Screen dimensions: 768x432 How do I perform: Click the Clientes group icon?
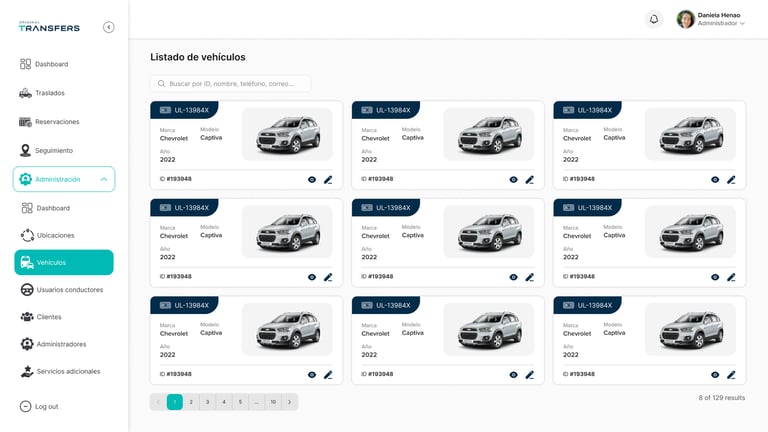[x=27, y=317]
